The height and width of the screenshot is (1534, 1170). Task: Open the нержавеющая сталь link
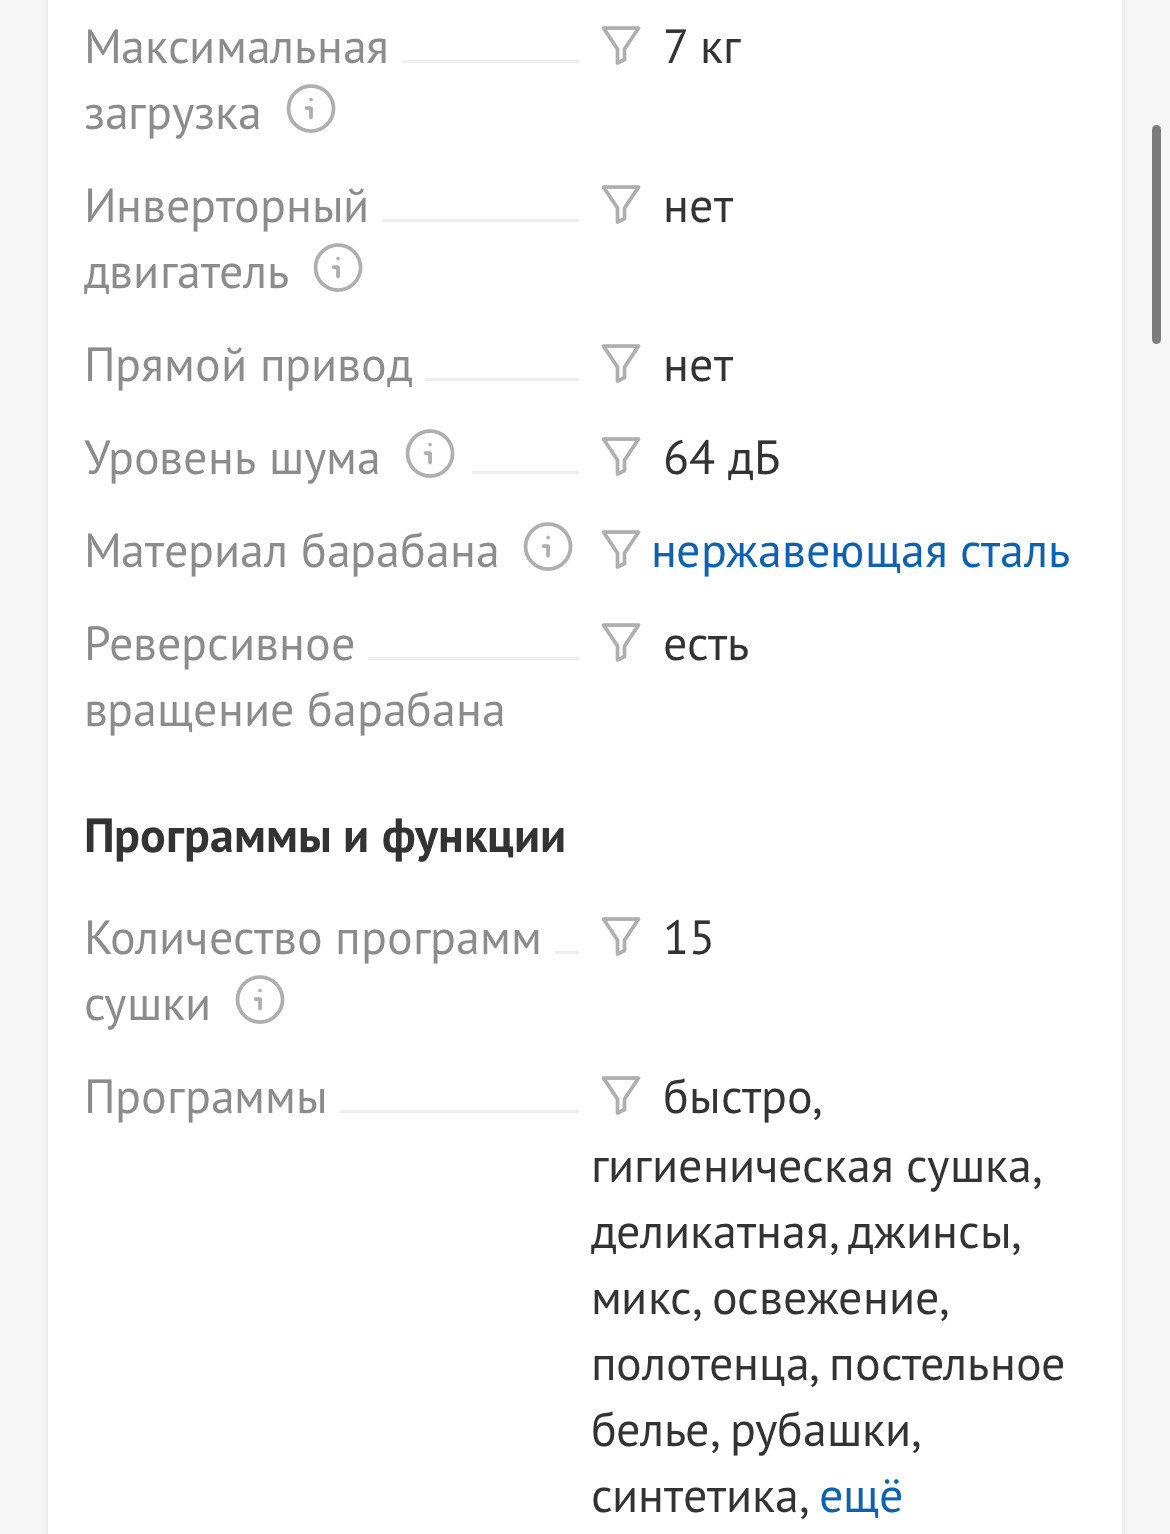point(860,552)
